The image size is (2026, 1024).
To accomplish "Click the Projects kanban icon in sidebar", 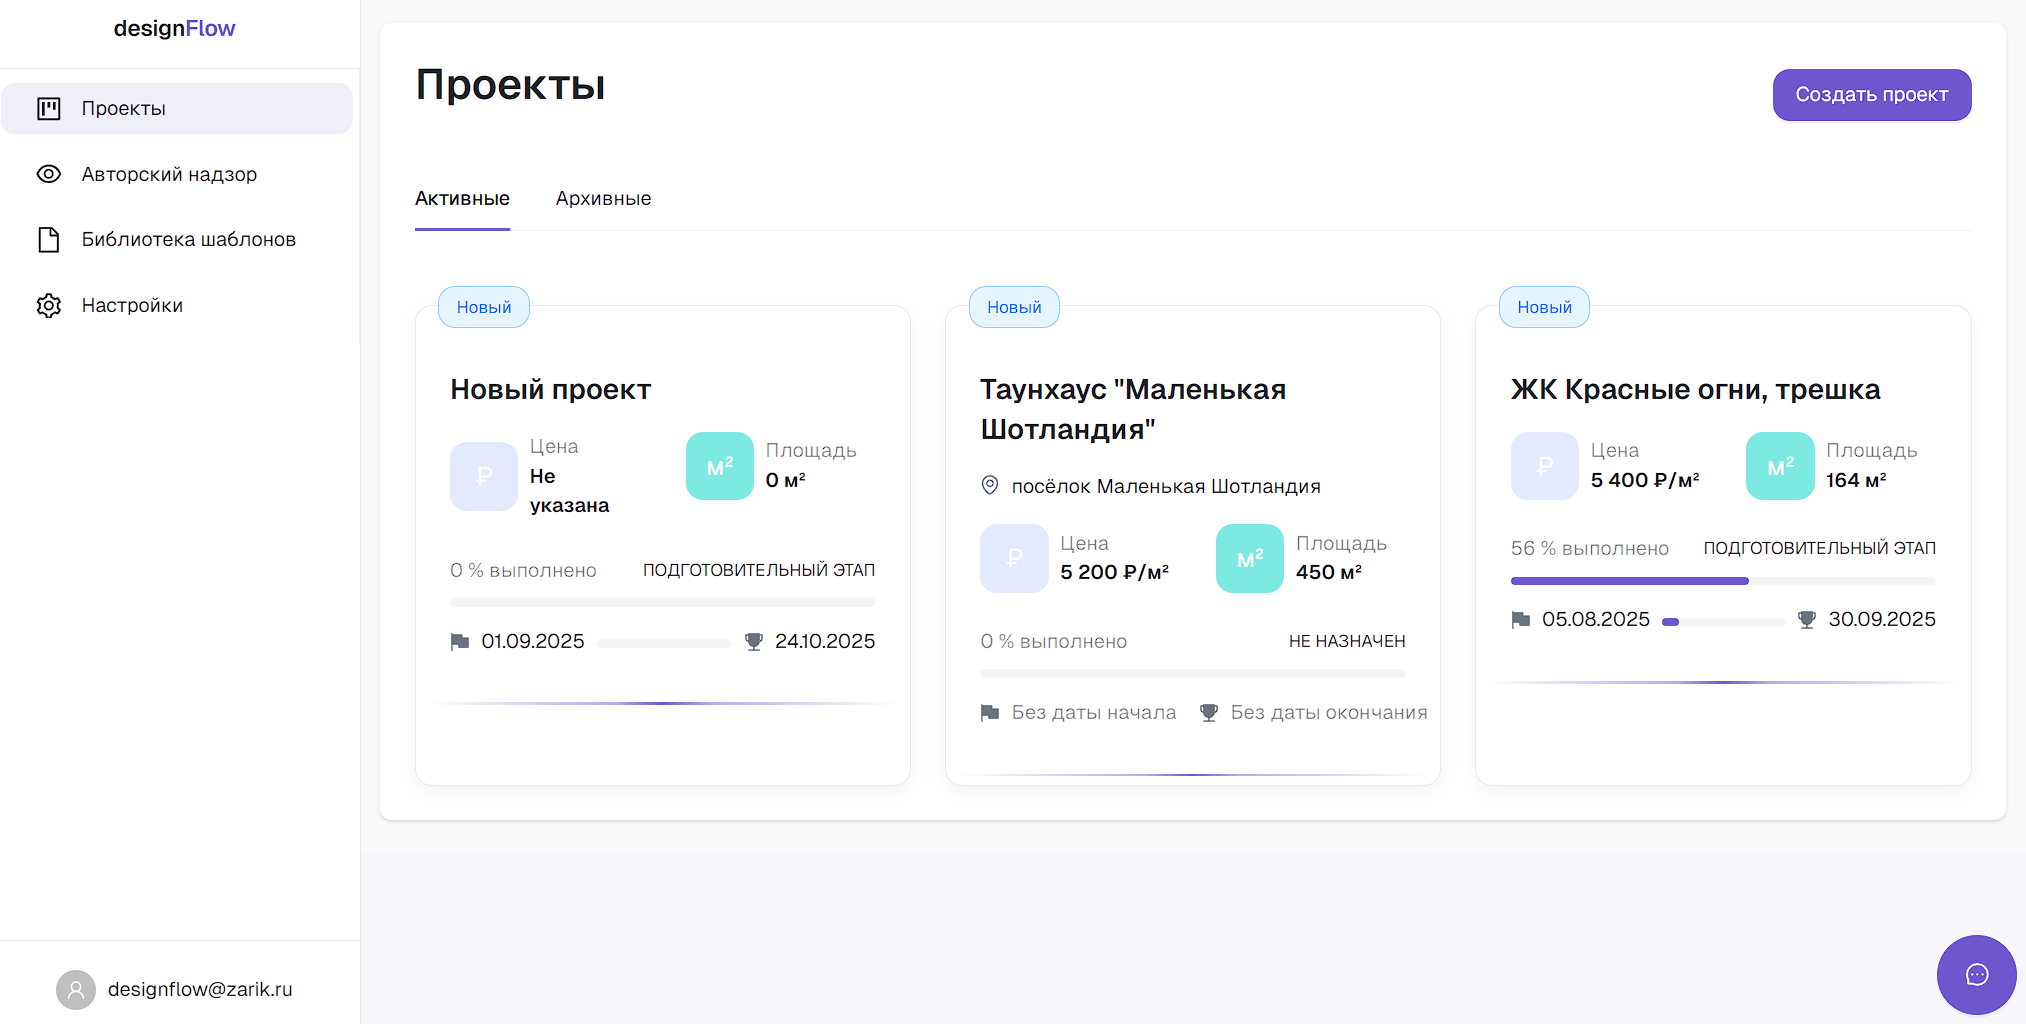I will 49,109.
